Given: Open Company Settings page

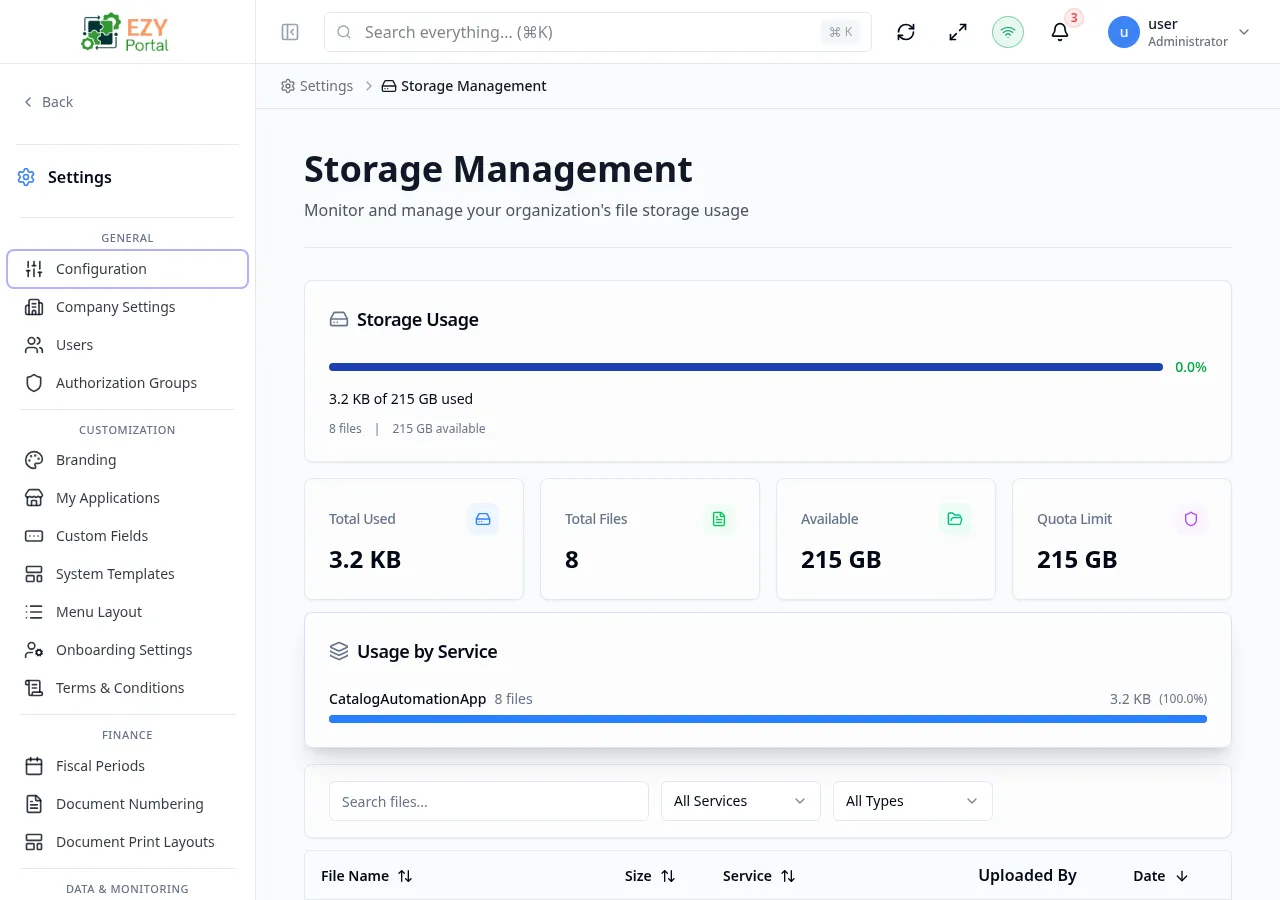Looking at the screenshot, I should 127,307.
